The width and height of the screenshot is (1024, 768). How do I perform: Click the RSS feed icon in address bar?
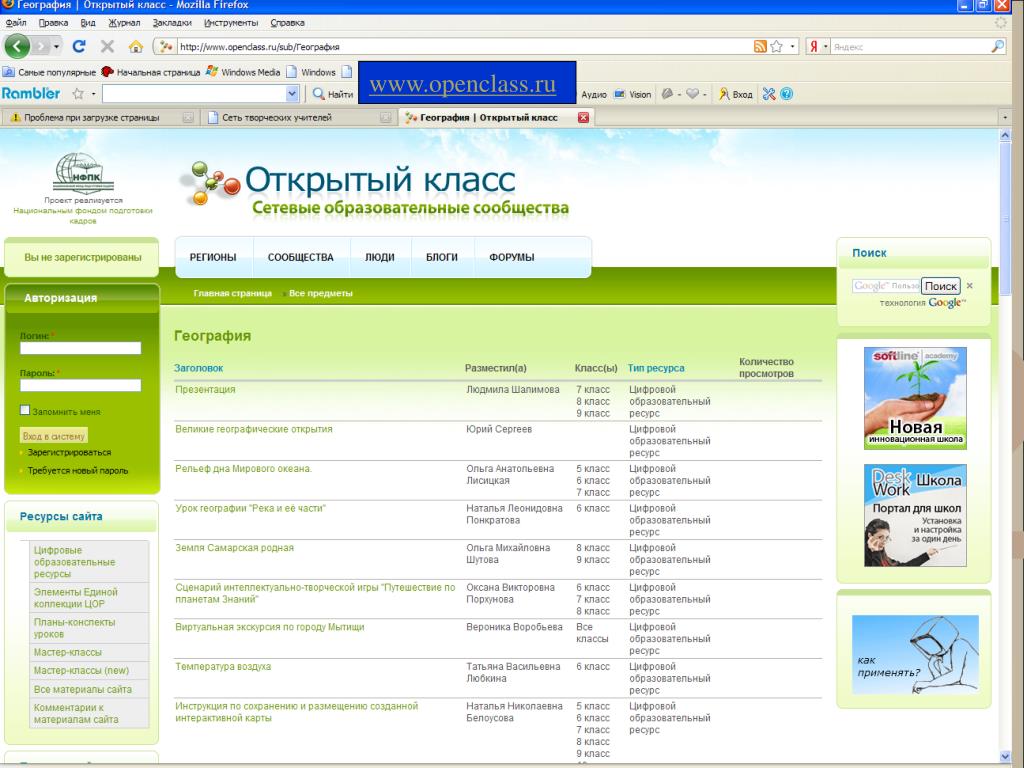[760, 46]
